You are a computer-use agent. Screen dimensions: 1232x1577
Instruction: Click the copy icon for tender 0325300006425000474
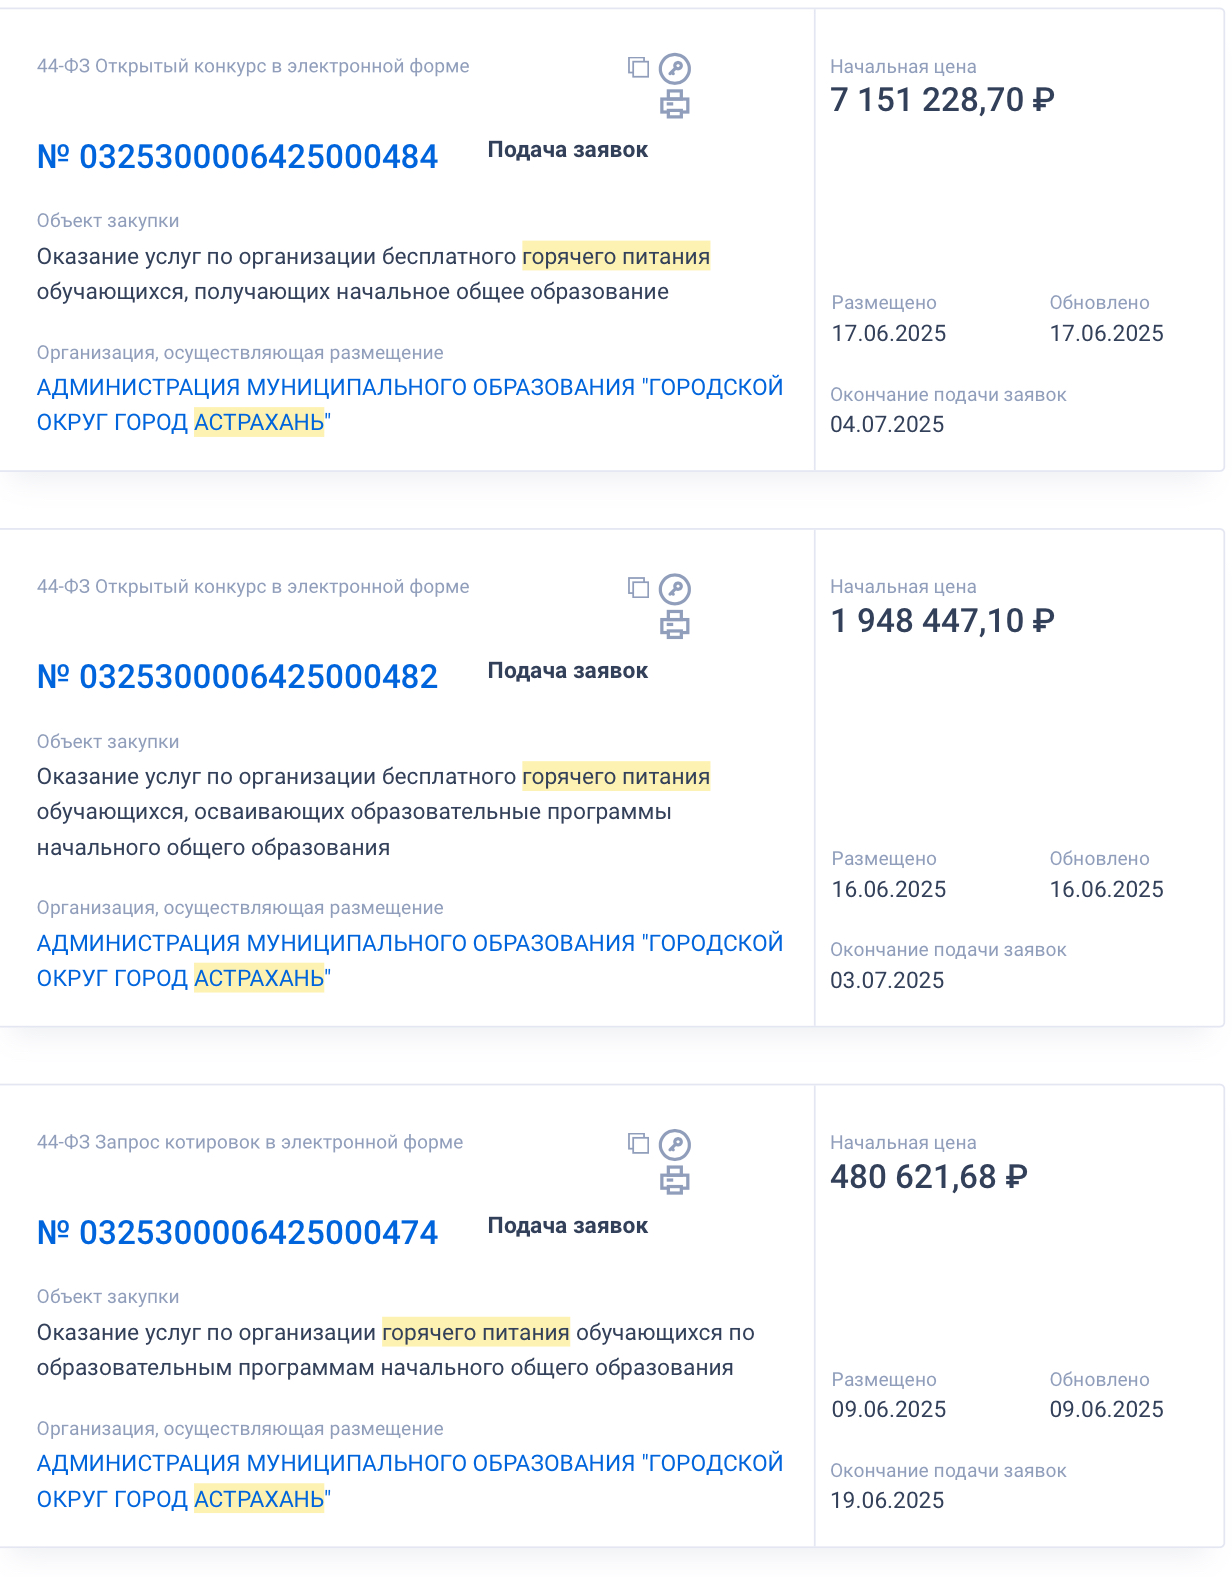(x=638, y=1143)
